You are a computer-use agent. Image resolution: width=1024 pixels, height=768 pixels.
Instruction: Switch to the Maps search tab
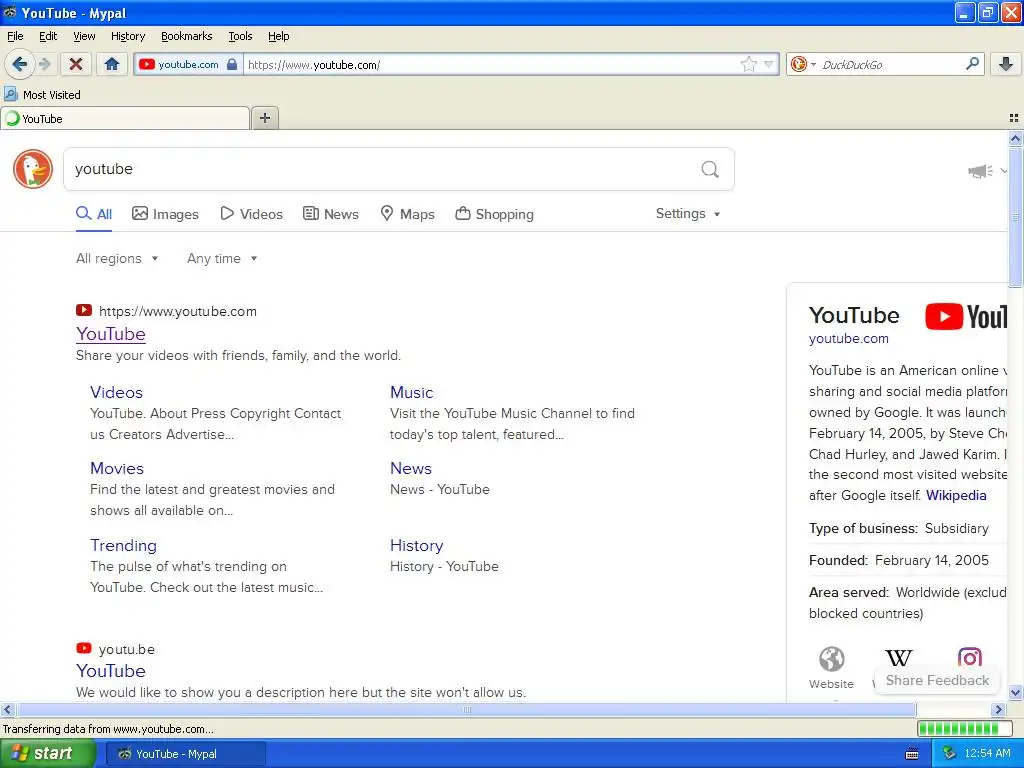point(408,214)
